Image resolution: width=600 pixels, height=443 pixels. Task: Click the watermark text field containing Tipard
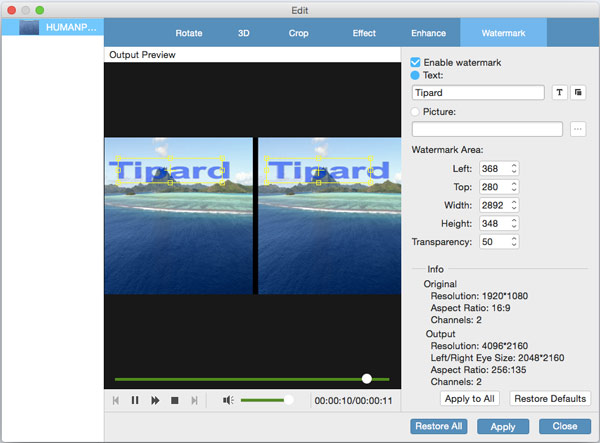pyautogui.click(x=478, y=93)
